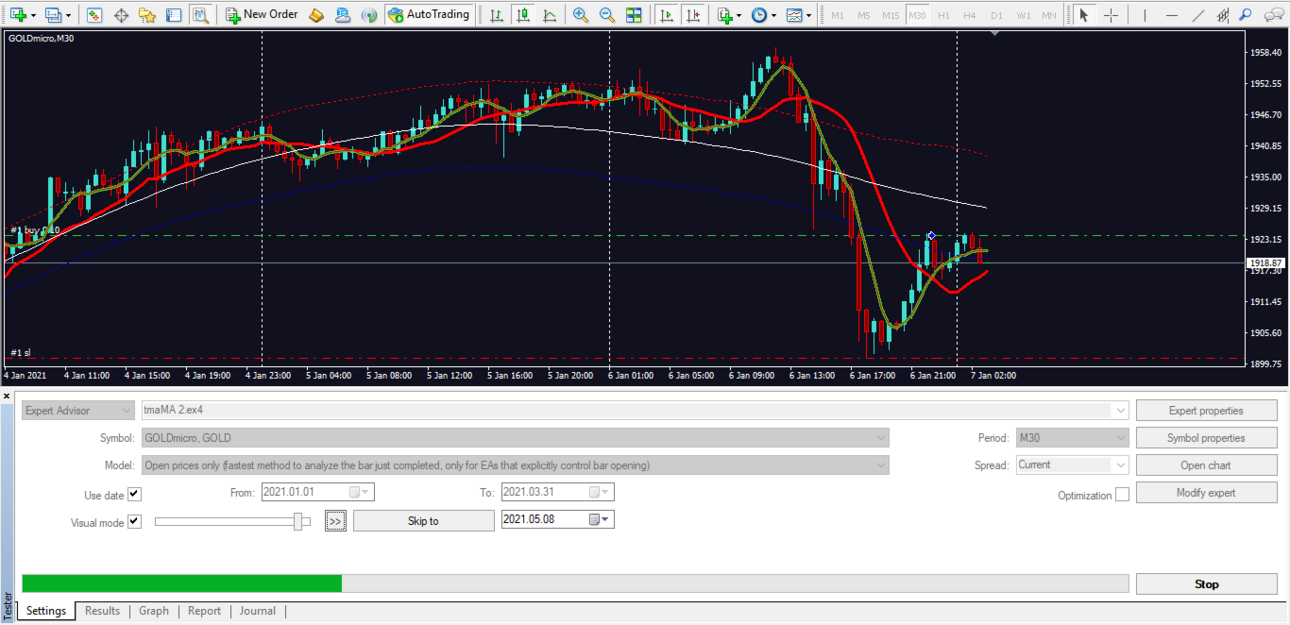Toggle the Strategy Tester icon
The image size is (1290, 625).
(201, 15)
